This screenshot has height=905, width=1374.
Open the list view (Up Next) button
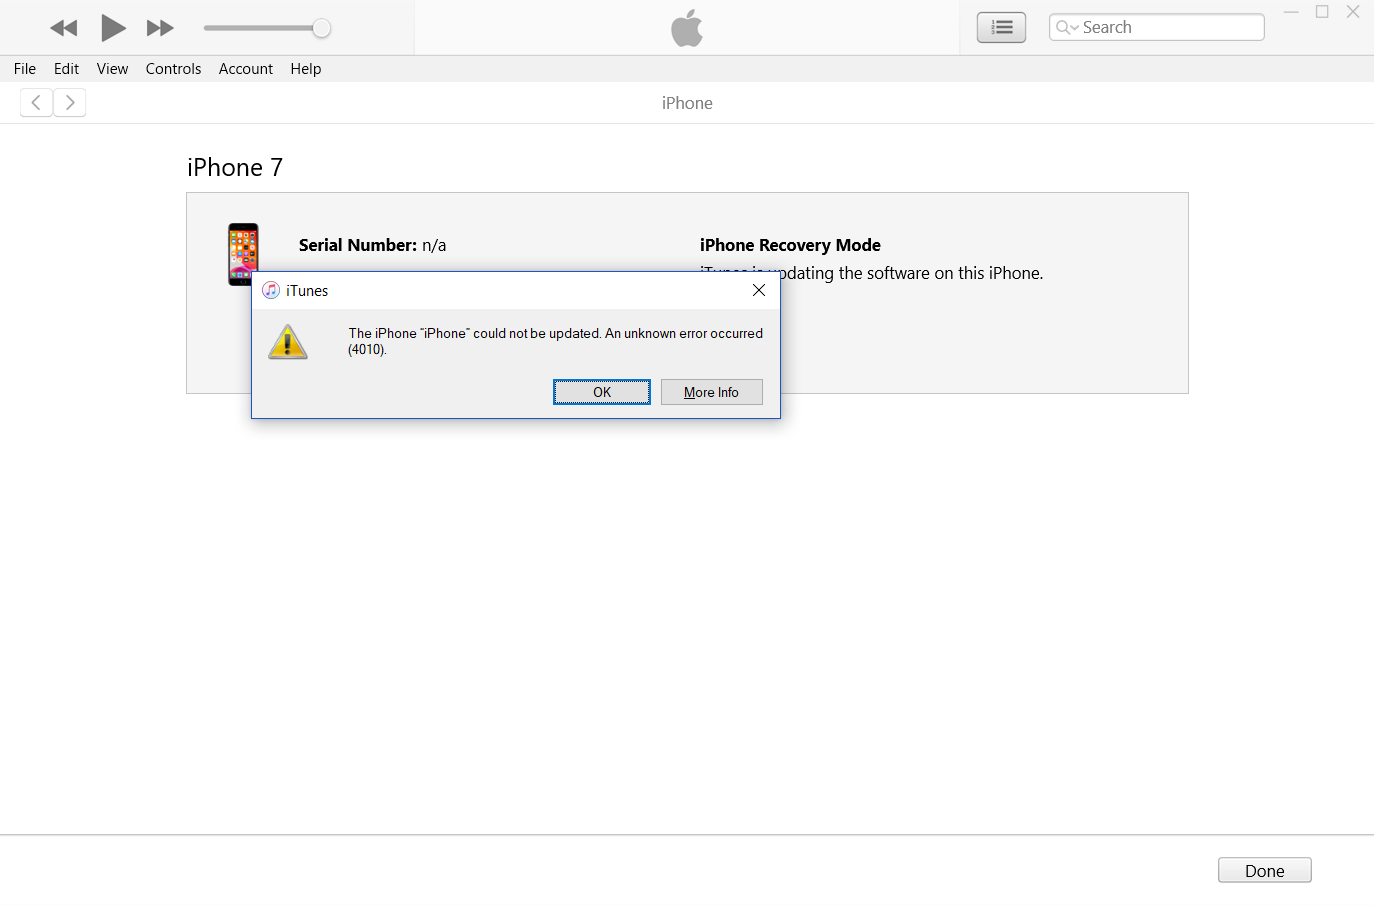[1001, 27]
